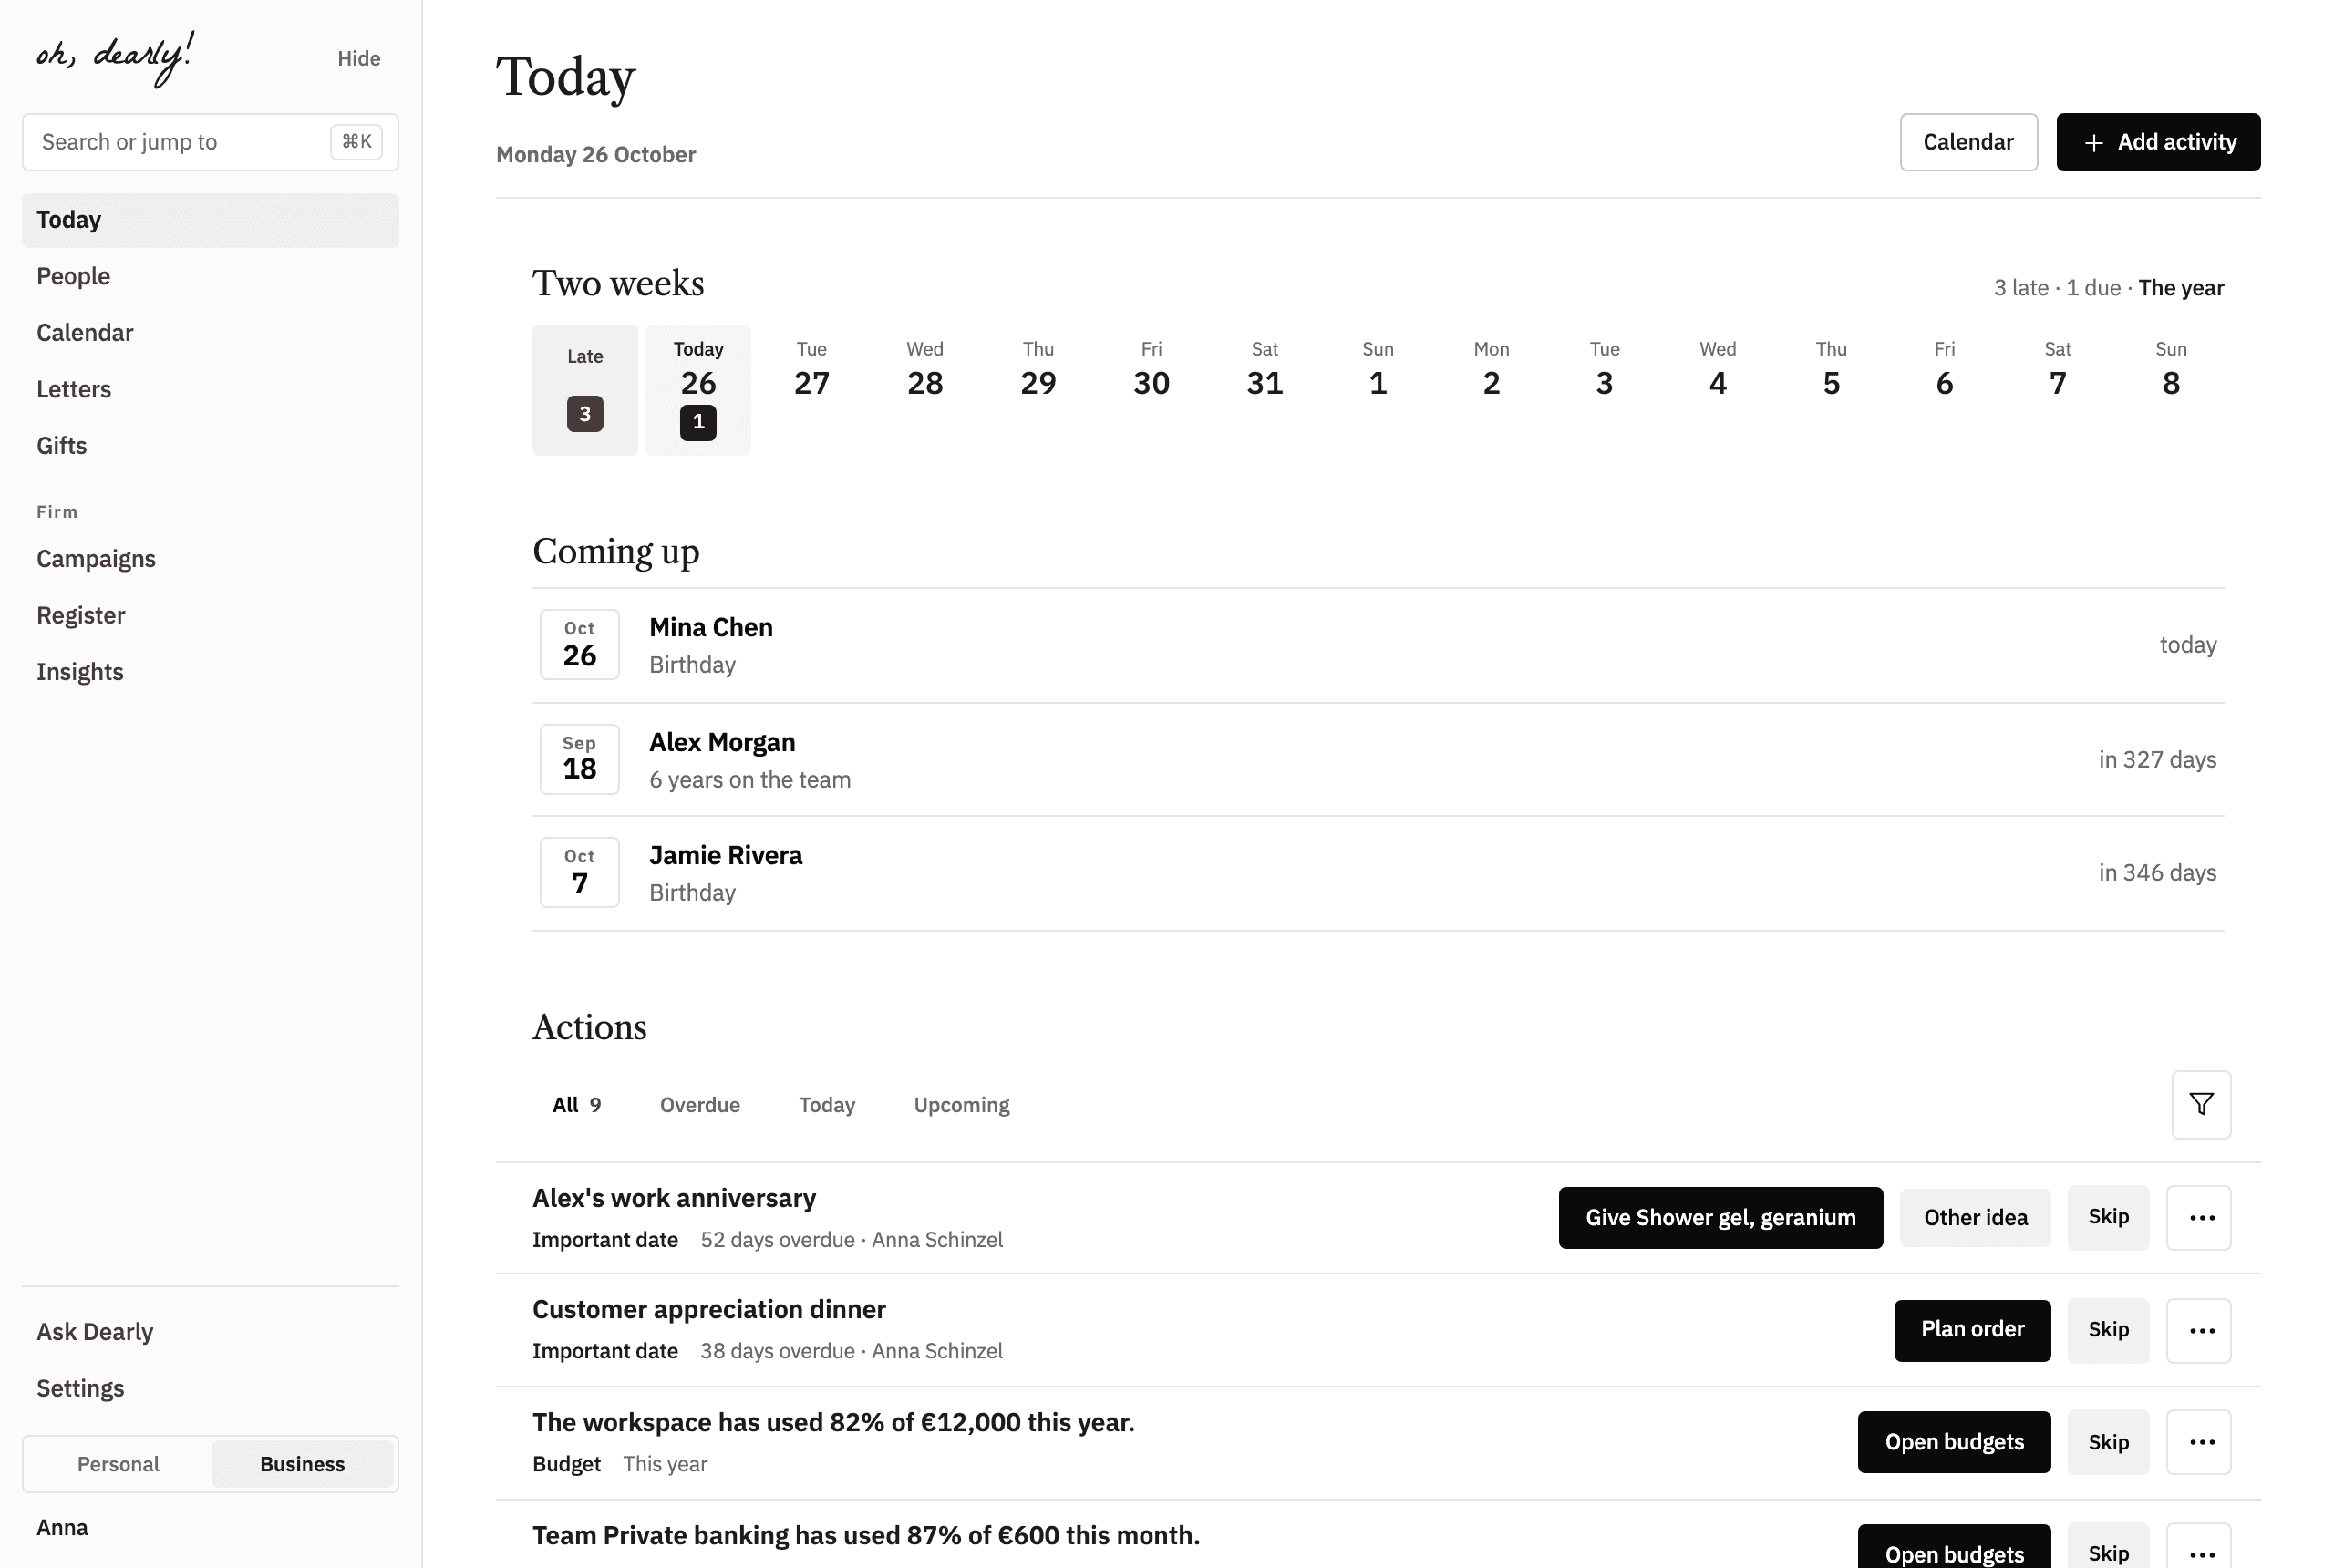The width and height of the screenshot is (2334, 1568).
Task: Open Letters in the sidebar
Action: pyautogui.click(x=210, y=389)
